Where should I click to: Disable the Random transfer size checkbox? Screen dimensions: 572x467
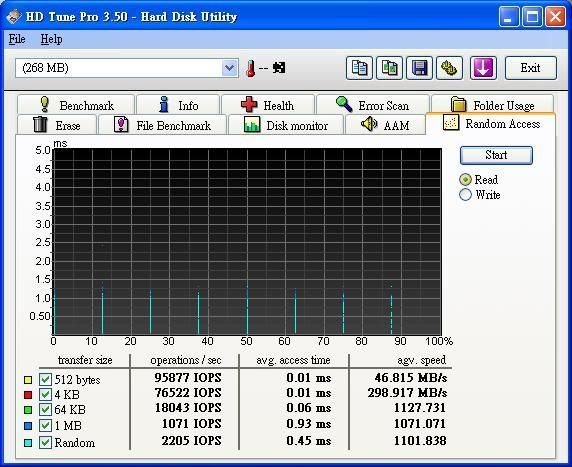45,443
